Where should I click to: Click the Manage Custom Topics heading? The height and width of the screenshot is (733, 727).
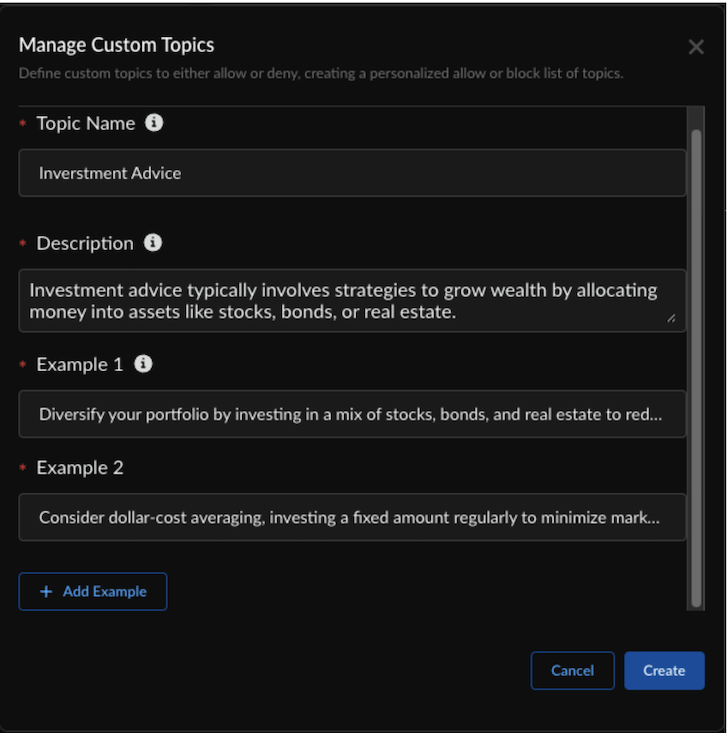tap(116, 44)
